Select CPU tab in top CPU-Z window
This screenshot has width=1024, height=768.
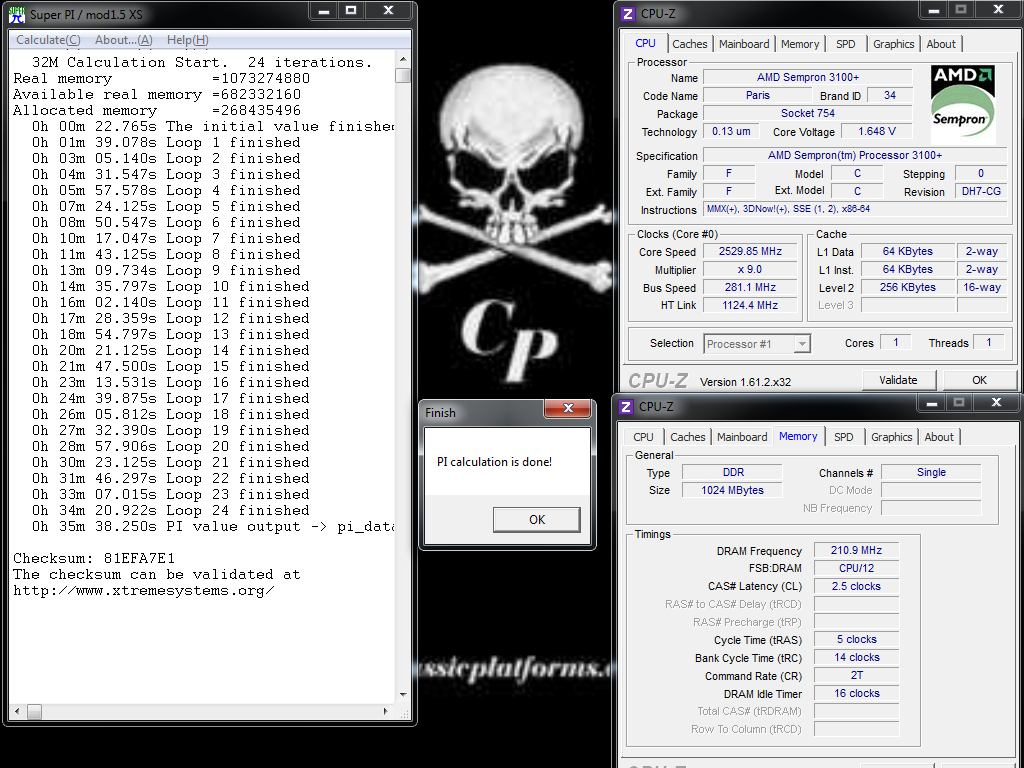[645, 43]
